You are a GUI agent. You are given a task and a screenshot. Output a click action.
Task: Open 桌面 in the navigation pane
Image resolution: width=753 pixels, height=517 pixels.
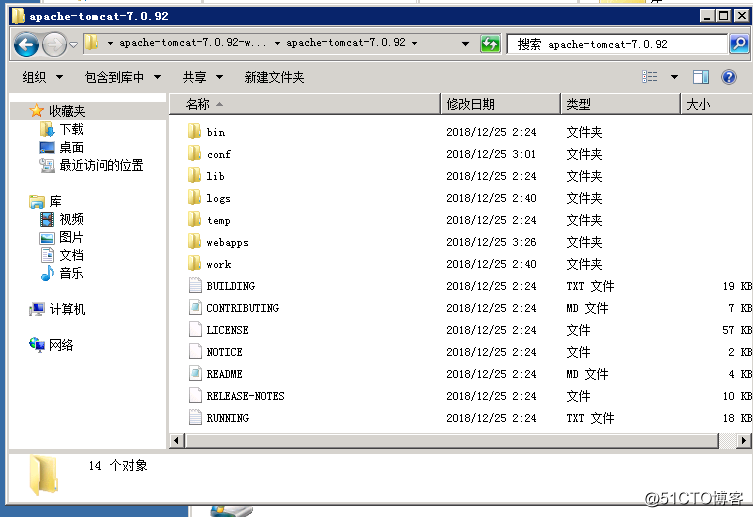[72, 147]
